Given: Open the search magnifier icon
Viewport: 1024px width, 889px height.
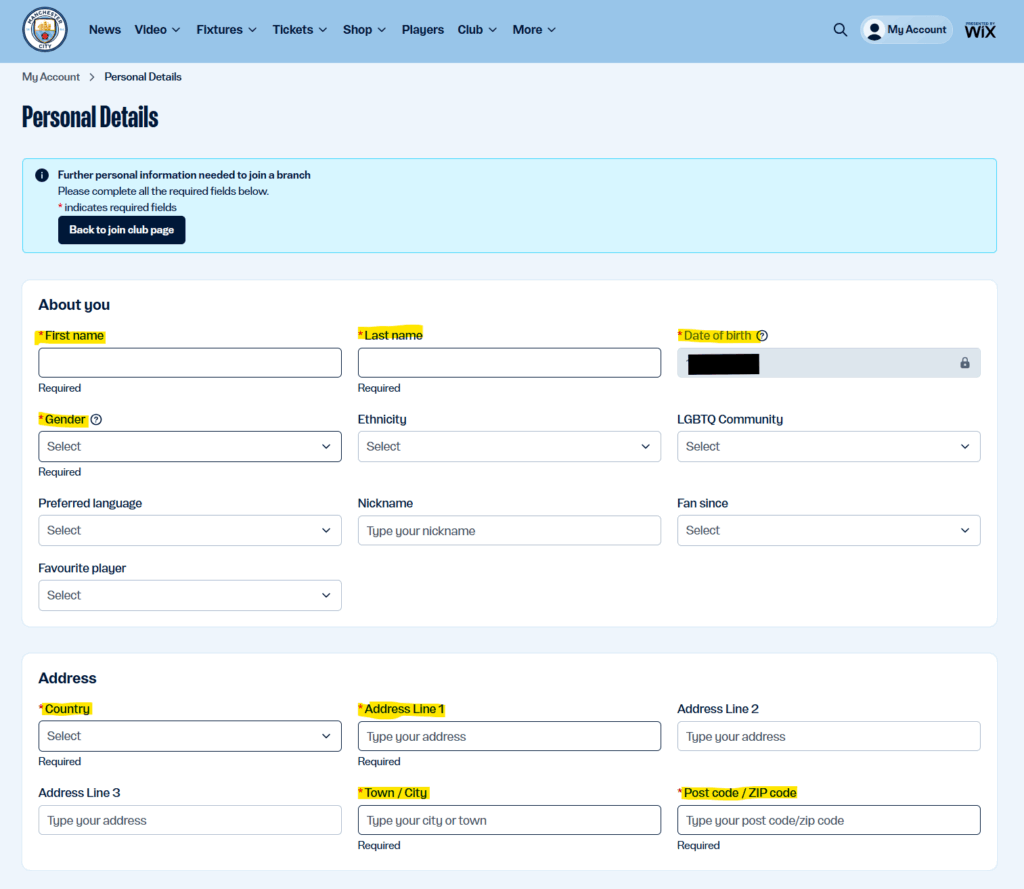Looking at the screenshot, I should (x=840, y=30).
